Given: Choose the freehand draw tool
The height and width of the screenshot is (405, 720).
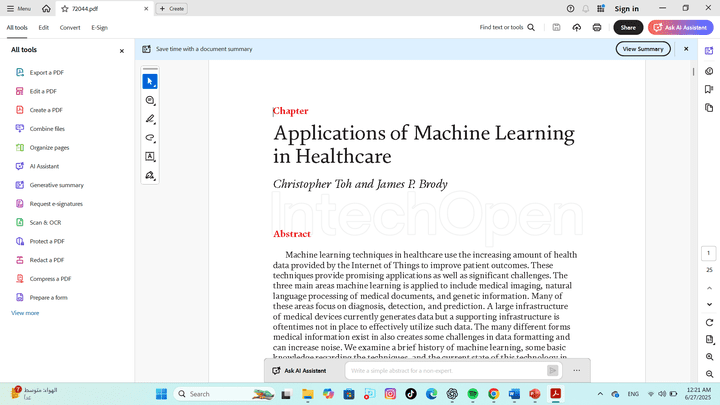Looking at the screenshot, I should click(x=150, y=138).
